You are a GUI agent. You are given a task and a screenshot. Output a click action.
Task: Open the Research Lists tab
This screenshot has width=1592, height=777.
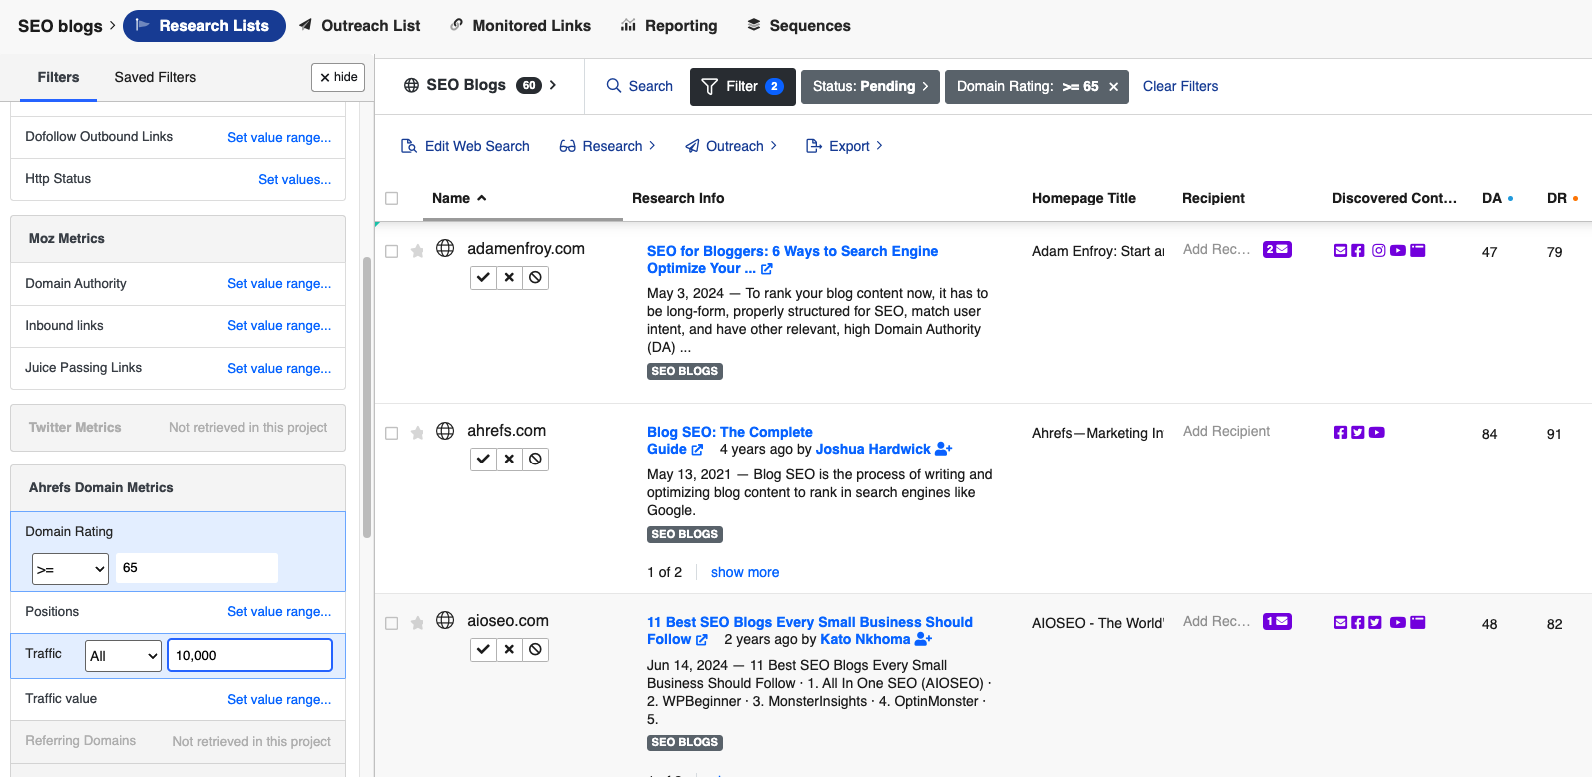tap(204, 25)
